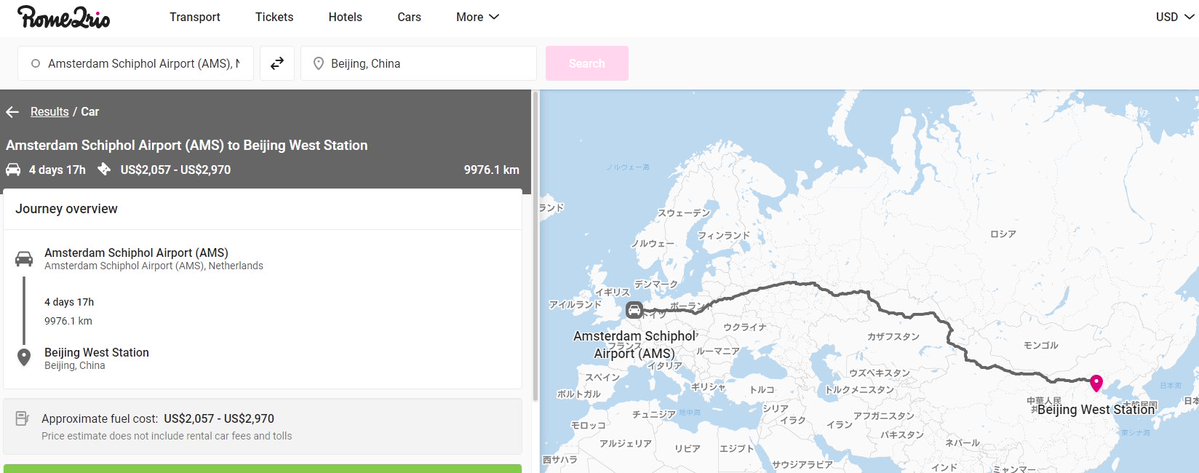Open the Hotels menu item
The height and width of the screenshot is (473, 1199).
pyautogui.click(x=346, y=17)
